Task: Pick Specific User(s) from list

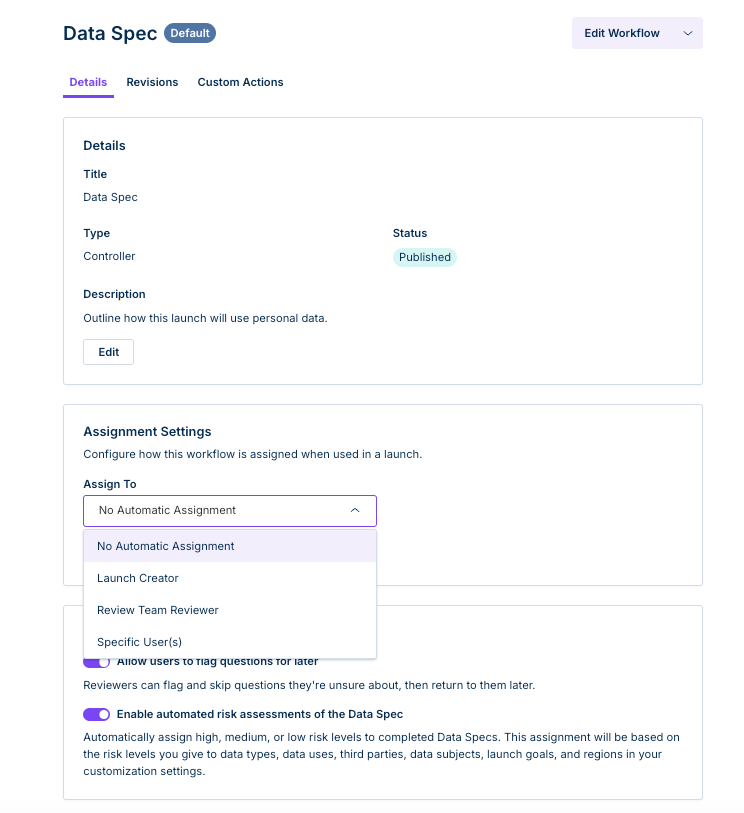Action: 230,642
